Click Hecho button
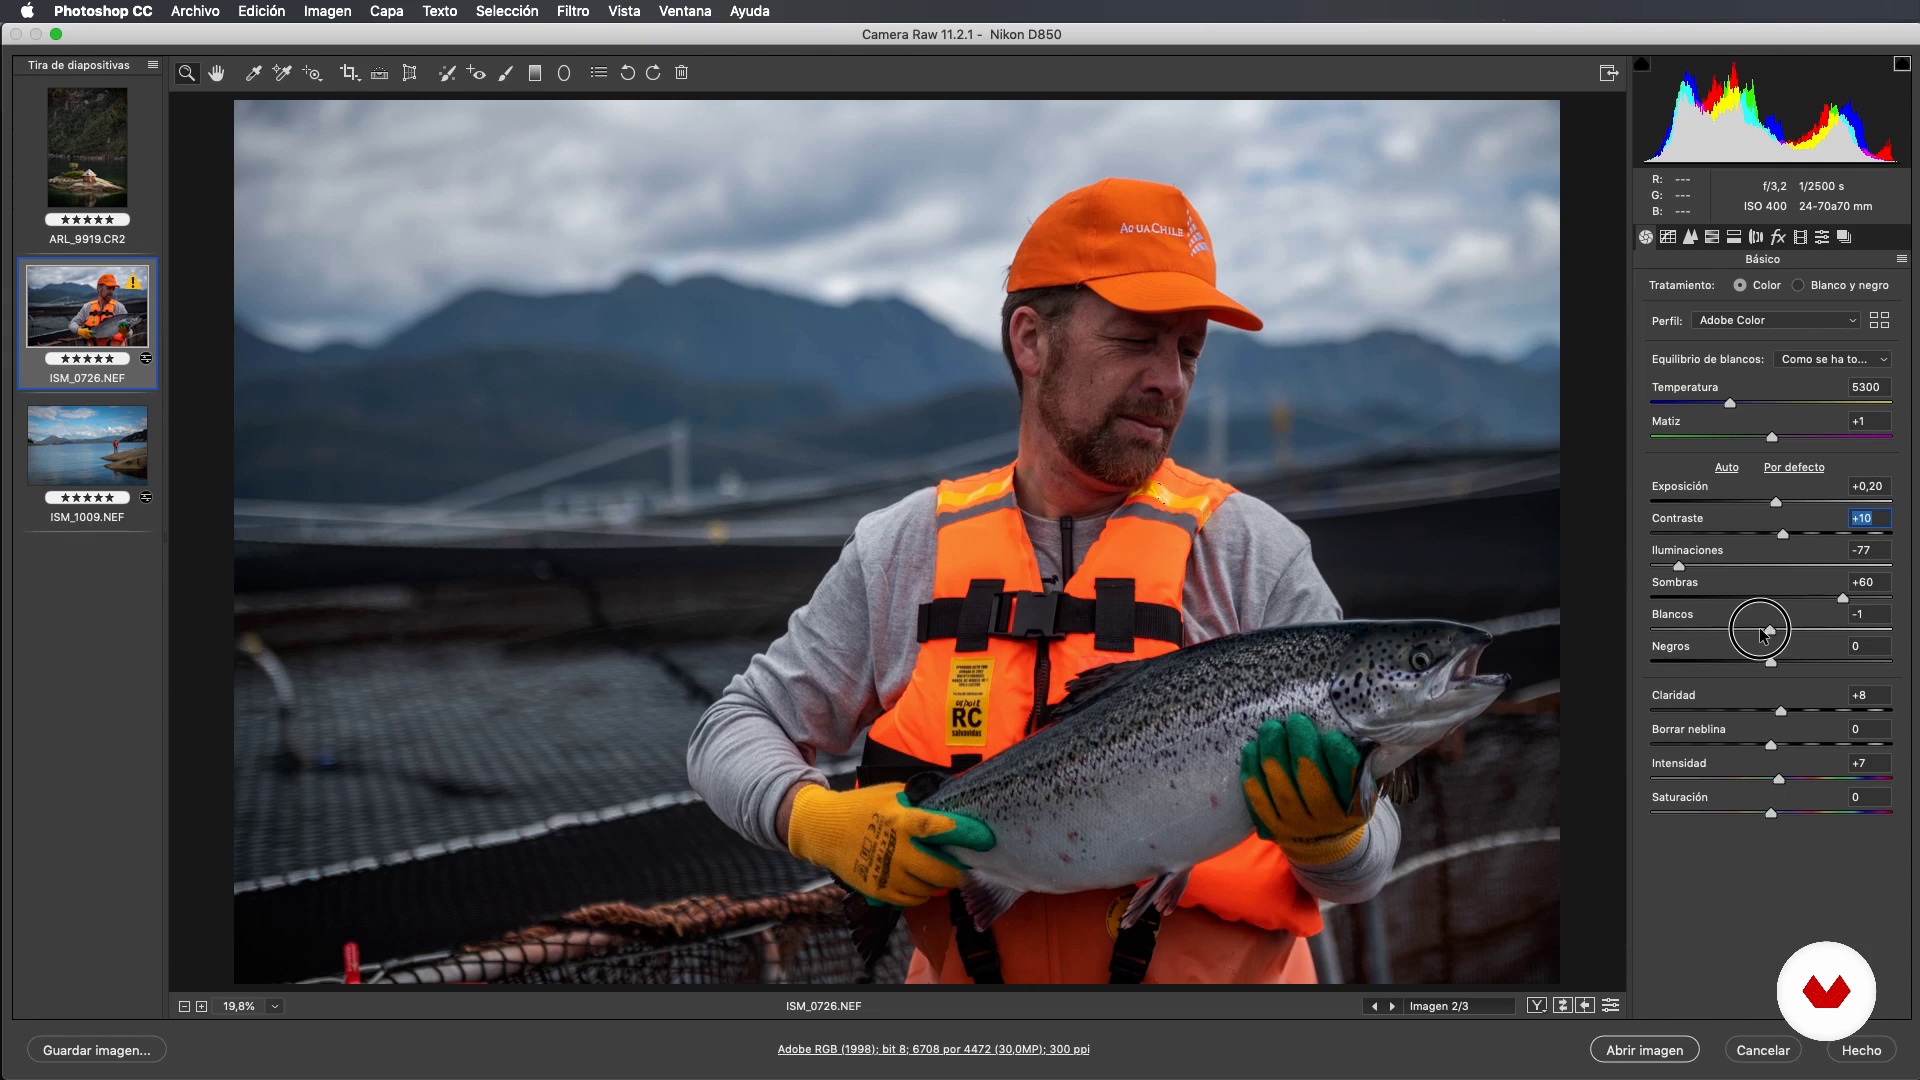The height and width of the screenshot is (1080, 1920). 1861,1050
